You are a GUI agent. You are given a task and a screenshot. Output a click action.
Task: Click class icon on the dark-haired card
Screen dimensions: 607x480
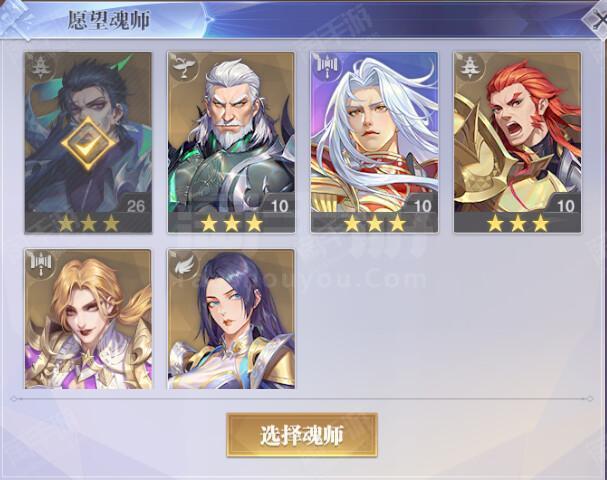[x=40, y=68]
